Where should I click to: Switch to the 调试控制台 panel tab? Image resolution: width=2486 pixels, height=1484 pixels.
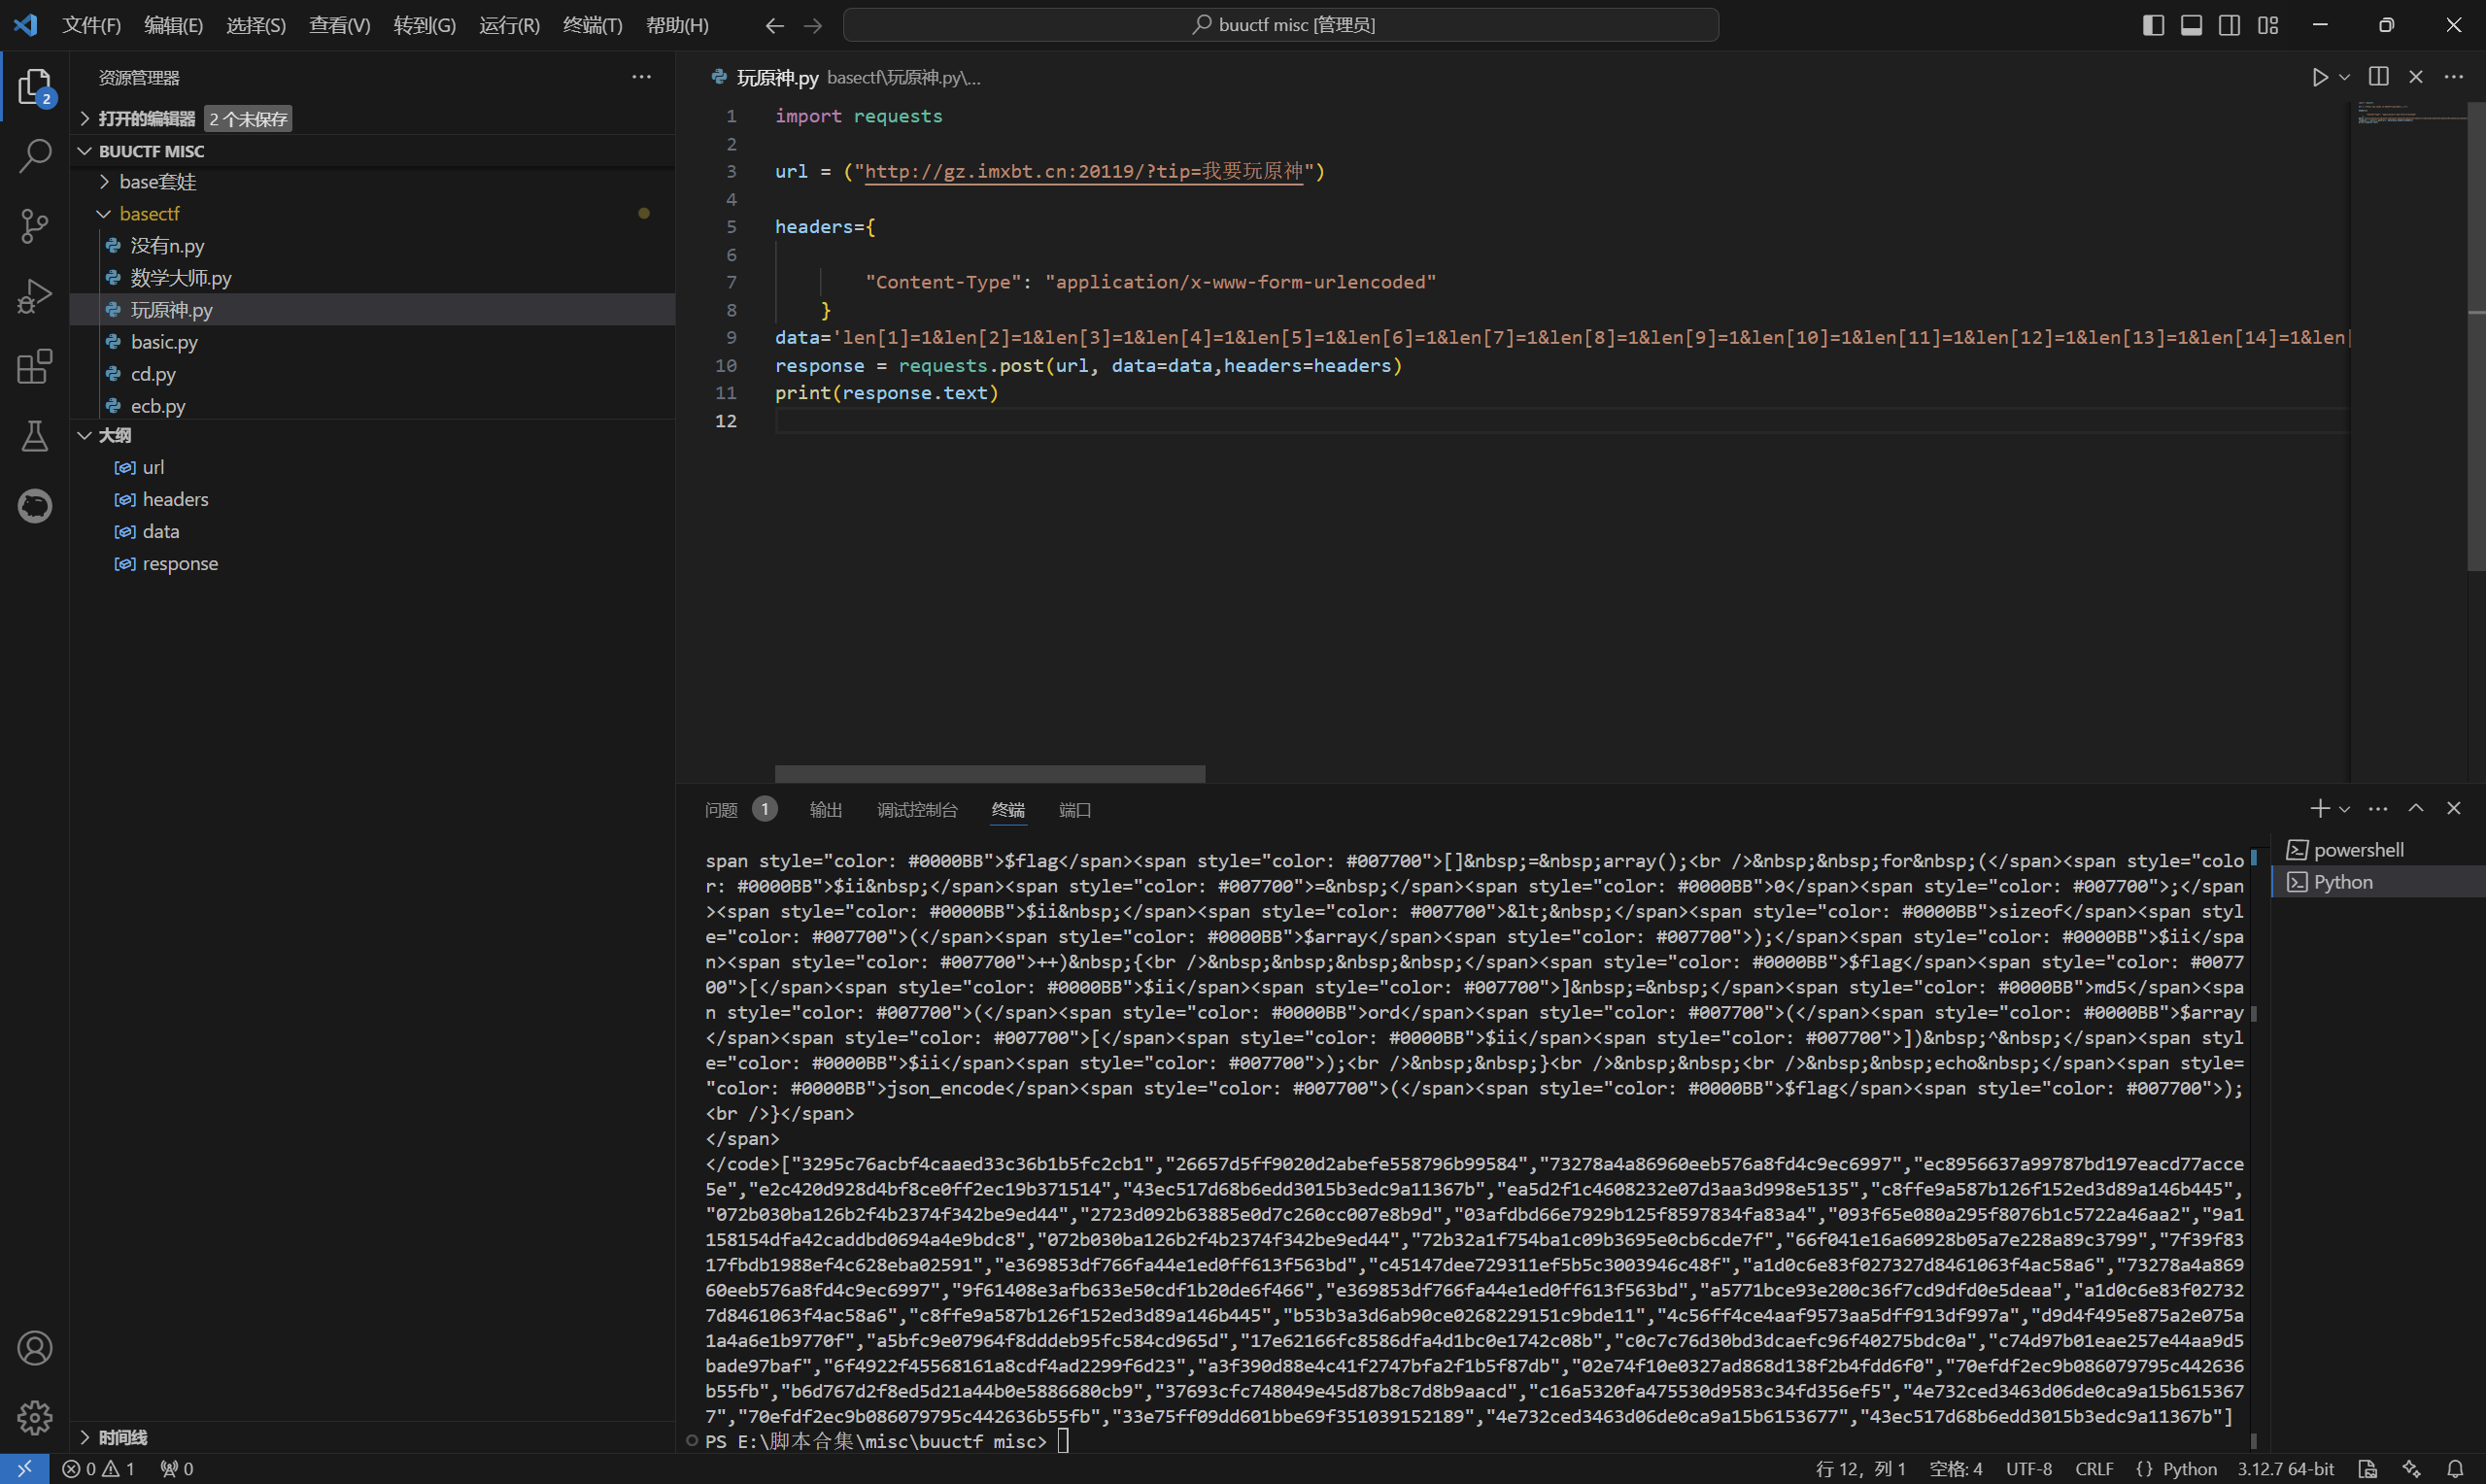point(916,809)
